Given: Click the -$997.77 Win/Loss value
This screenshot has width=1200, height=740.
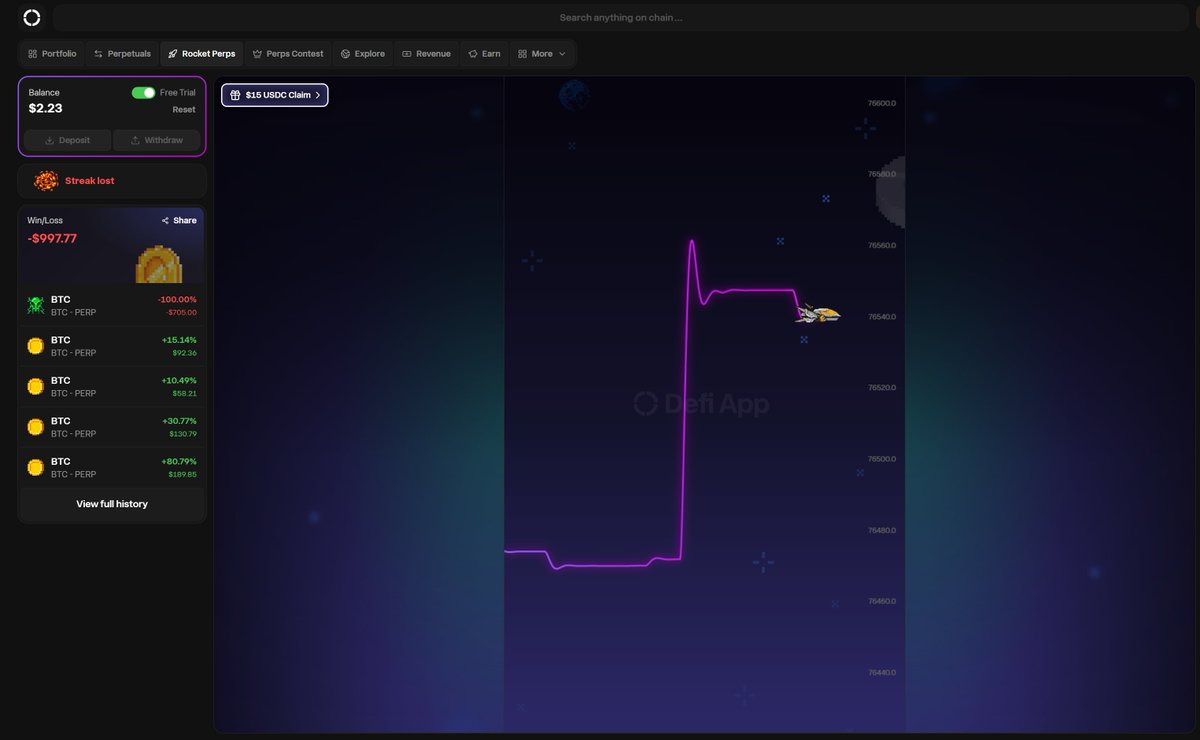Looking at the screenshot, I should tap(52, 238).
